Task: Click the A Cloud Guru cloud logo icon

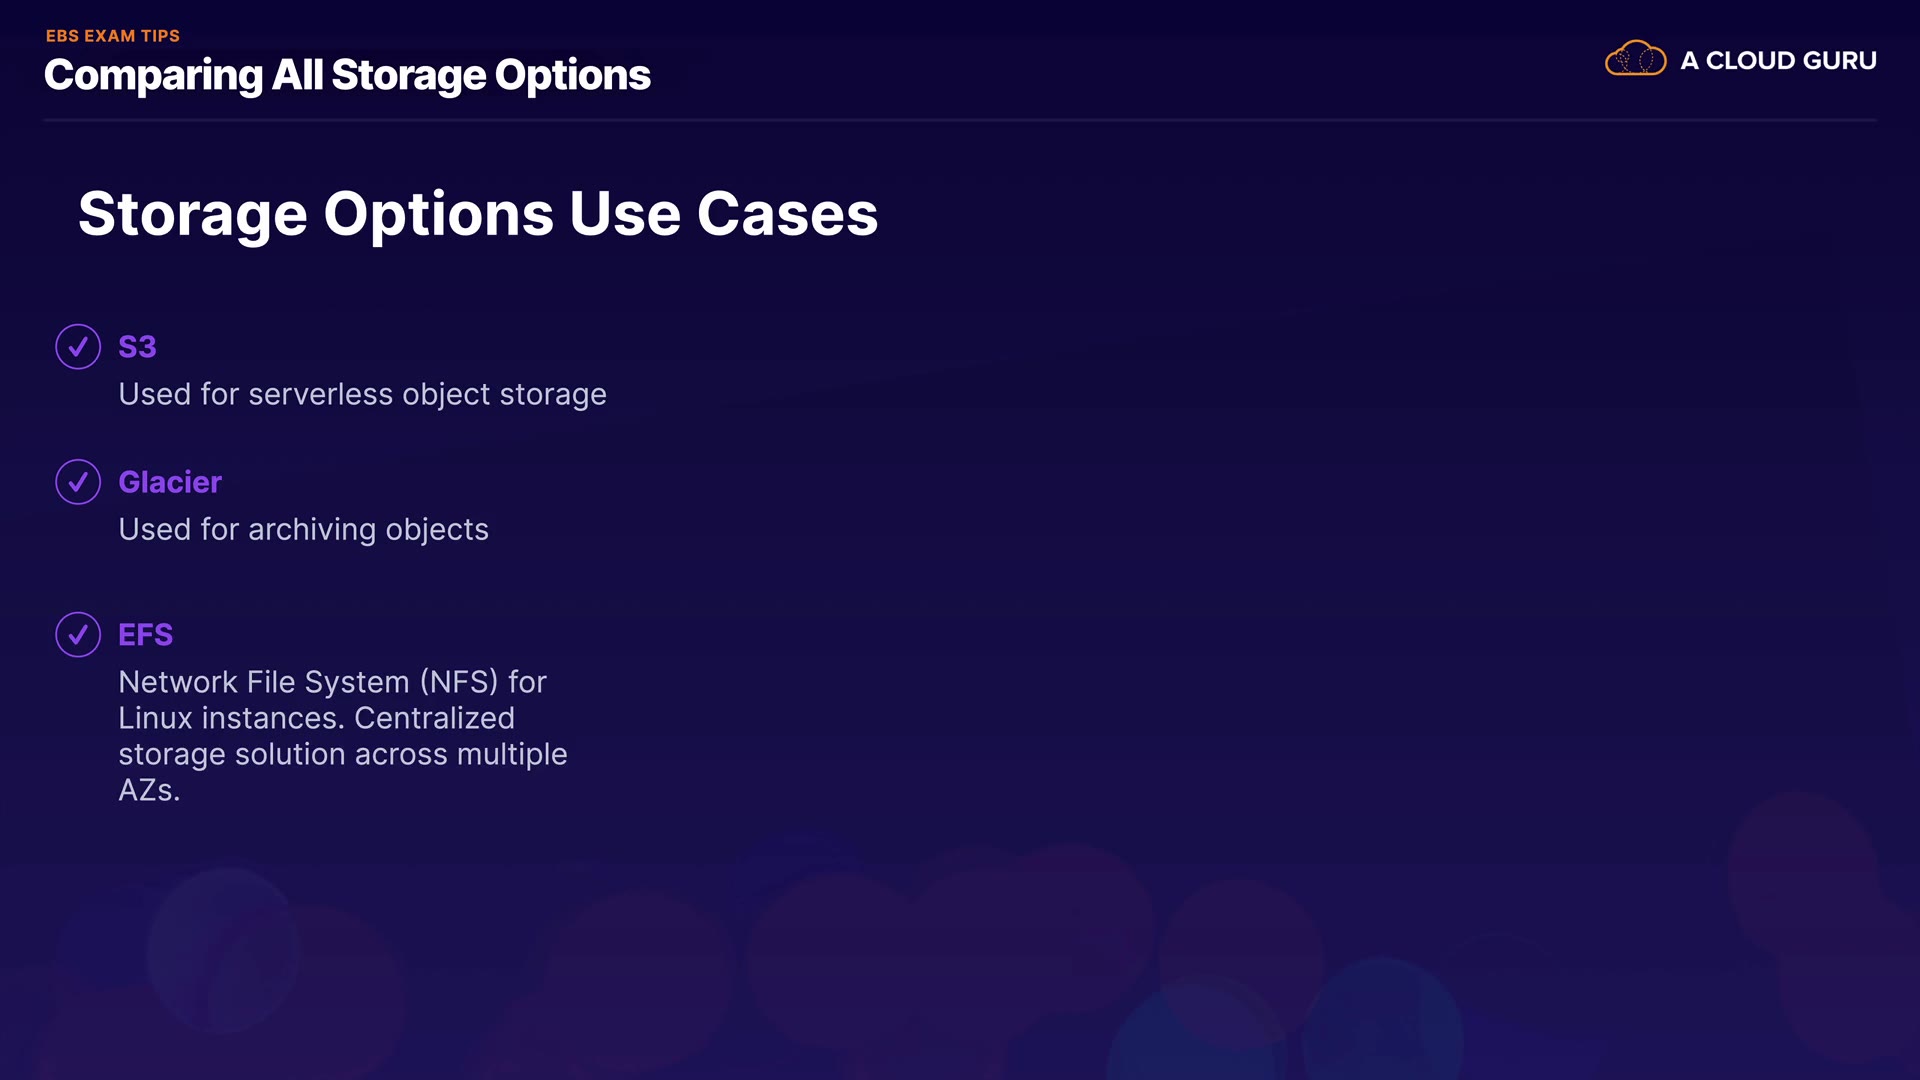Action: point(1635,59)
